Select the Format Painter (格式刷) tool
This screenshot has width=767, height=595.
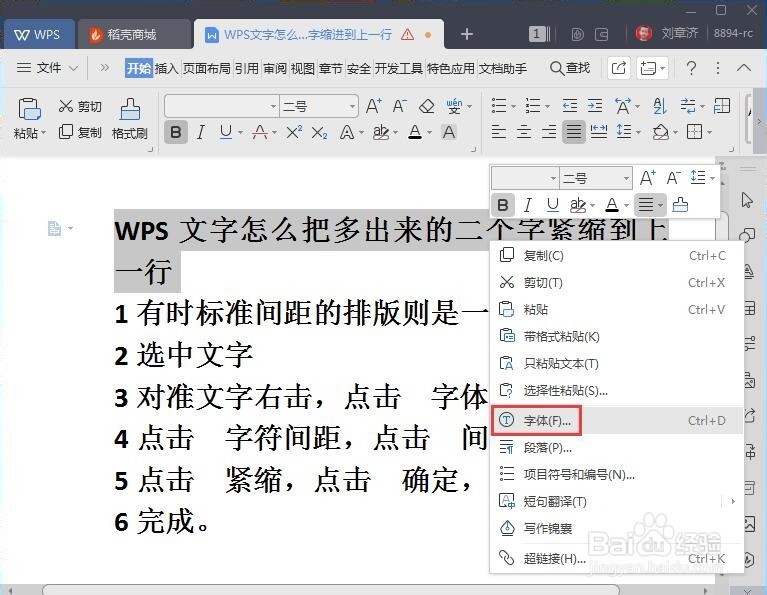[x=130, y=119]
